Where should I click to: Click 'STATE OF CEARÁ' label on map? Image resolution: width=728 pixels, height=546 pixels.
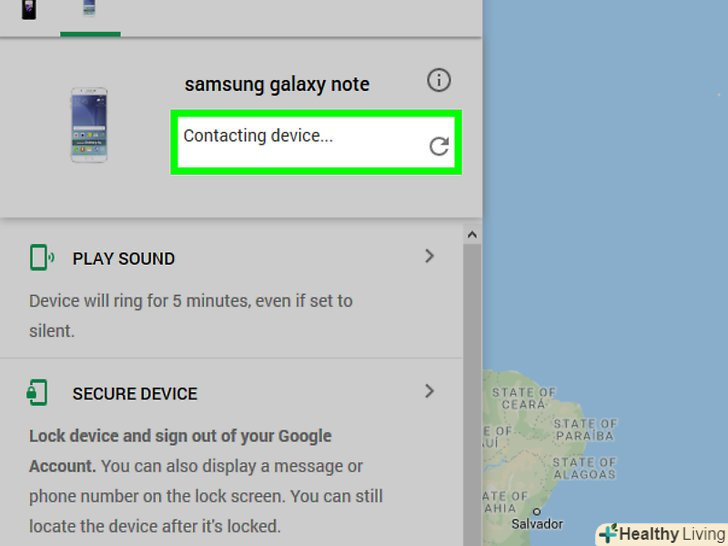[524, 398]
